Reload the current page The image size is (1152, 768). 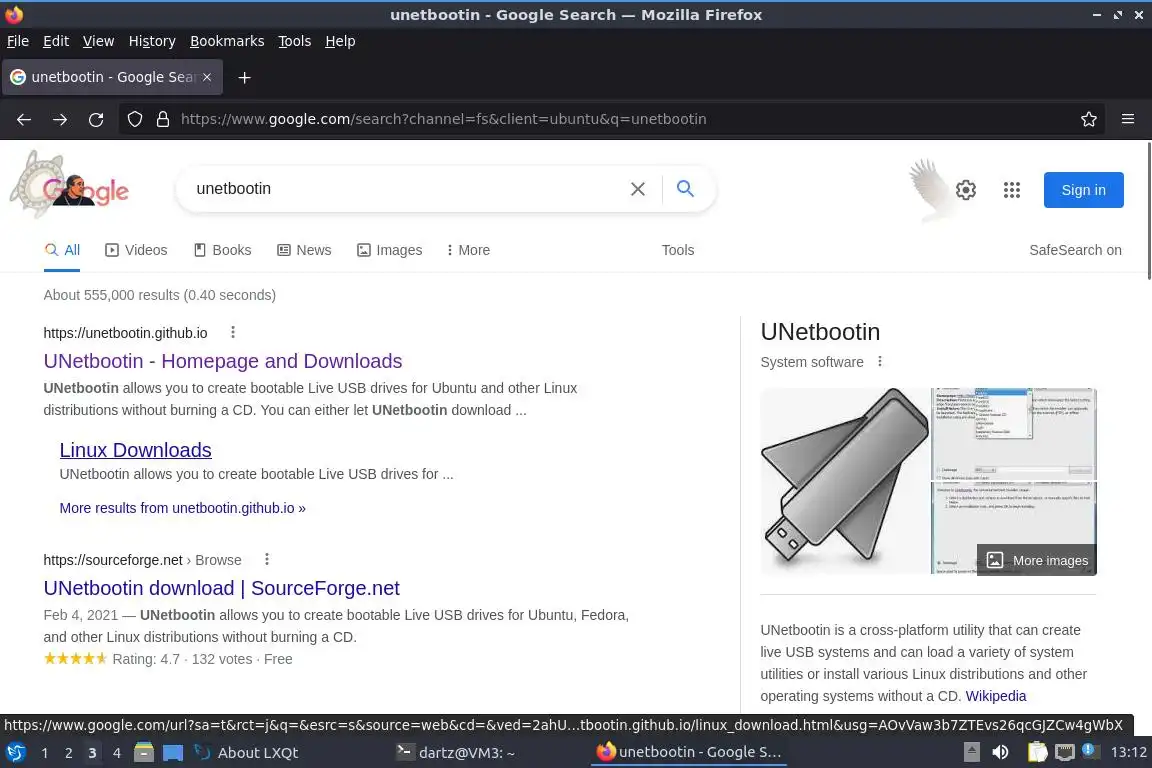click(x=96, y=119)
